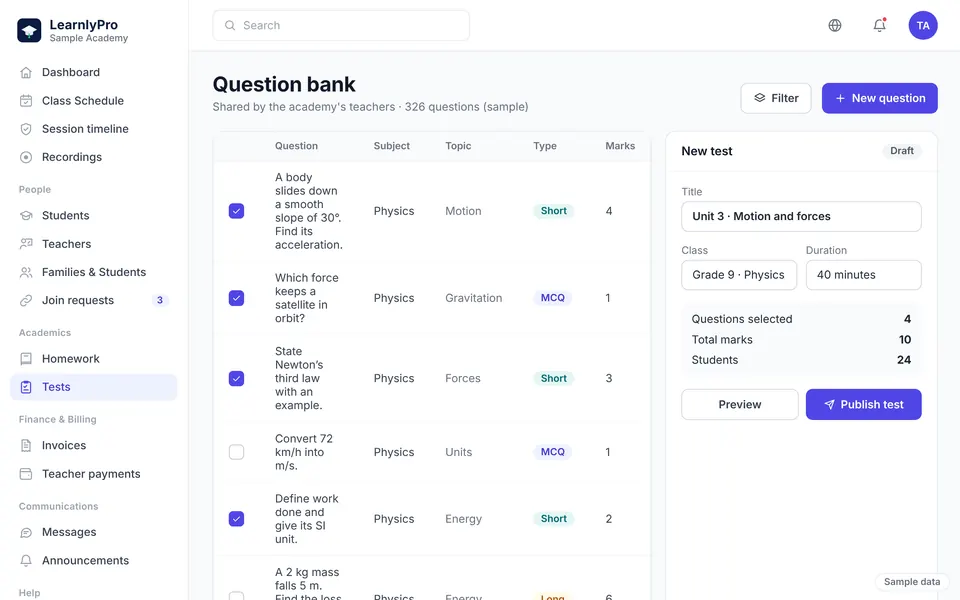
Task: Edit the test Title field
Action: [x=801, y=216]
